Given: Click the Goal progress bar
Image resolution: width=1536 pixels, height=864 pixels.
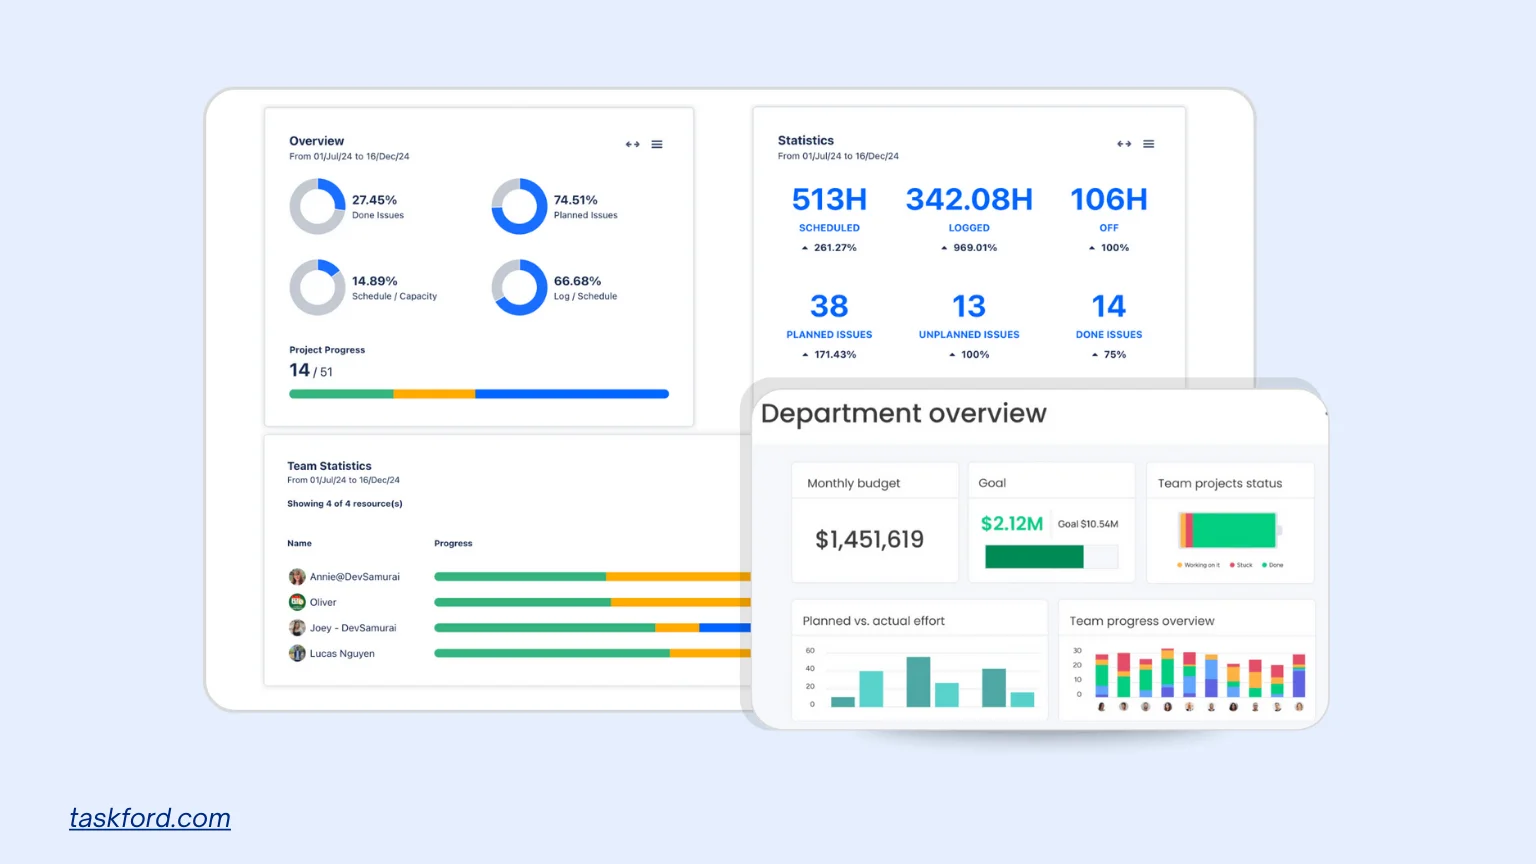Looking at the screenshot, I should [x=1050, y=557].
